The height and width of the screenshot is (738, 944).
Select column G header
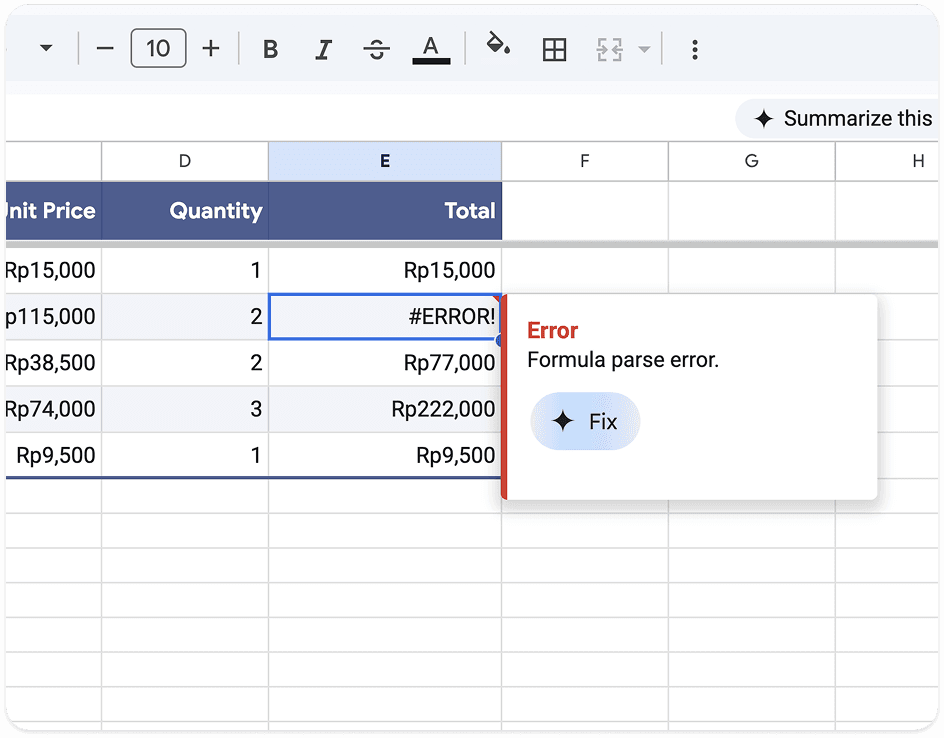tap(751, 161)
